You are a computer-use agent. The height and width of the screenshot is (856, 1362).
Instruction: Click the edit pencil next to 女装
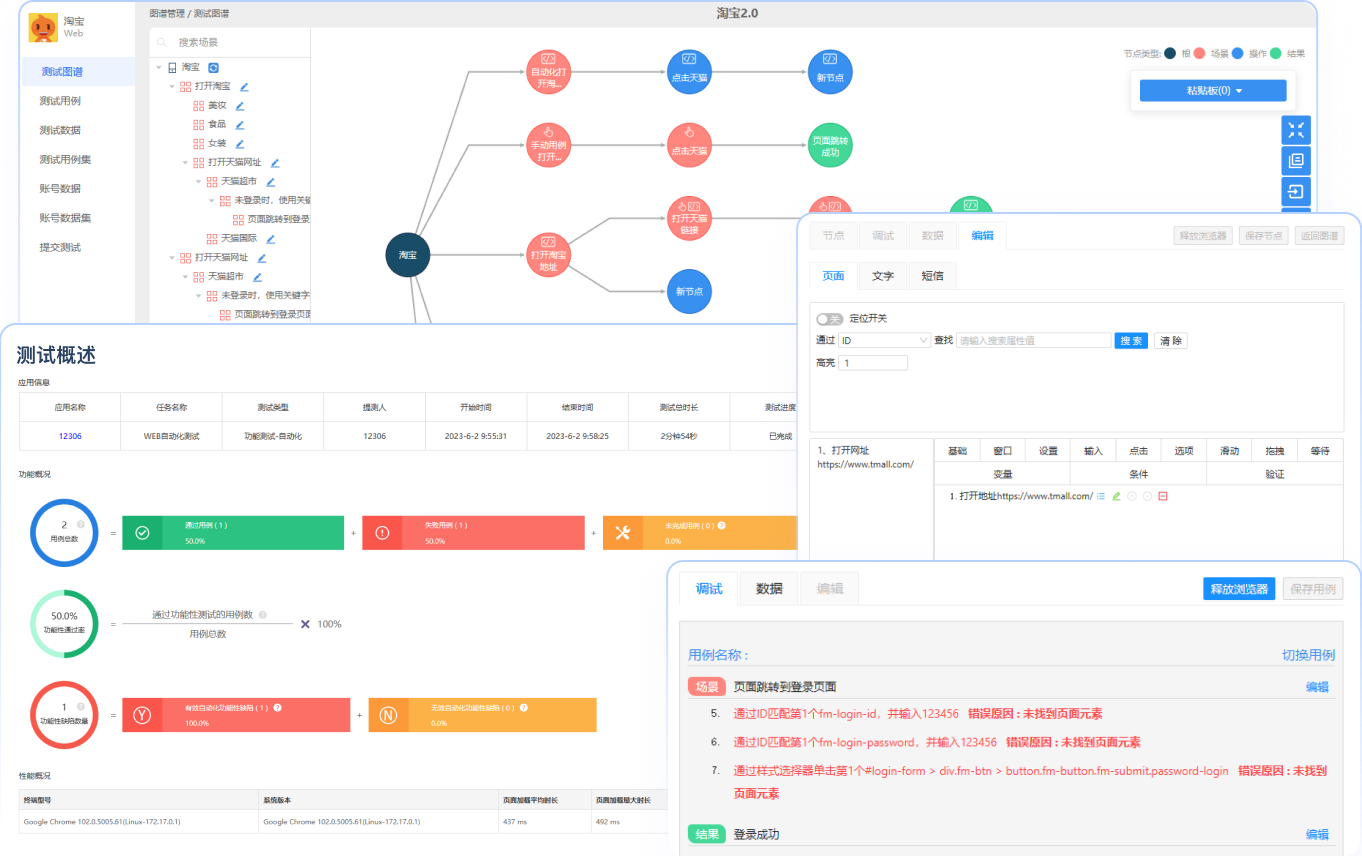(x=240, y=143)
